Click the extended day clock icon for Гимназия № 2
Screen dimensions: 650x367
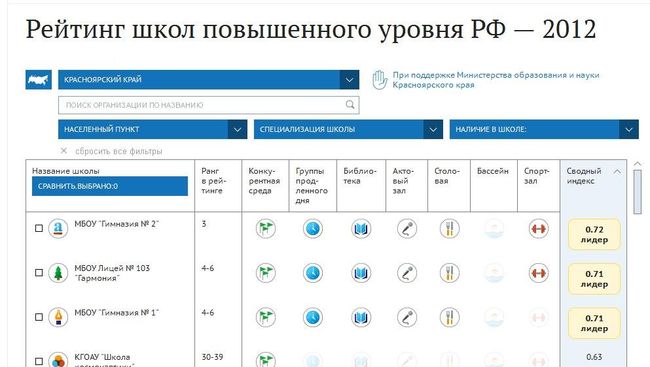313,228
